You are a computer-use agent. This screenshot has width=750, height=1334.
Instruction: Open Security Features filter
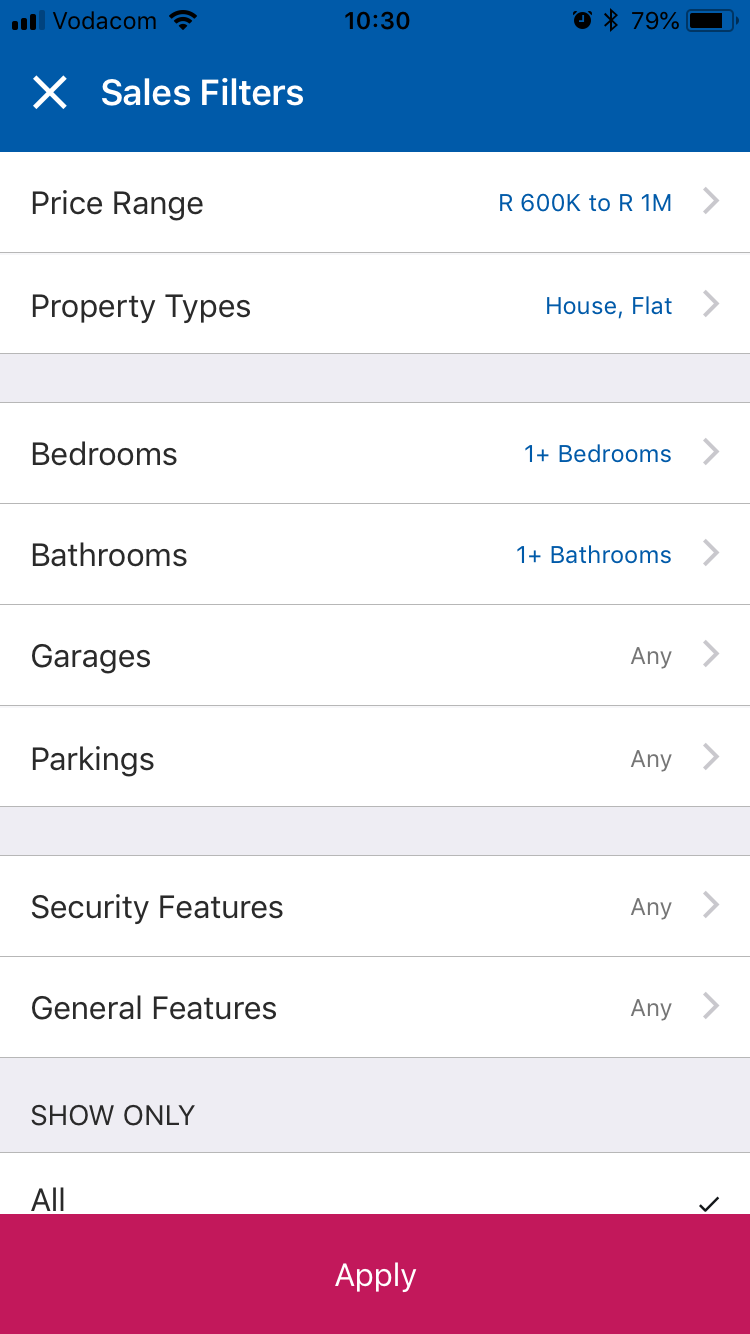pos(375,907)
